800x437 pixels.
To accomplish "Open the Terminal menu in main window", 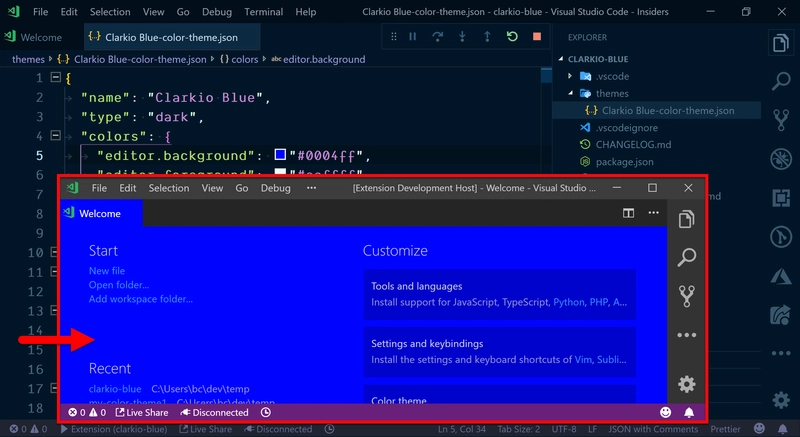I will 263,12.
